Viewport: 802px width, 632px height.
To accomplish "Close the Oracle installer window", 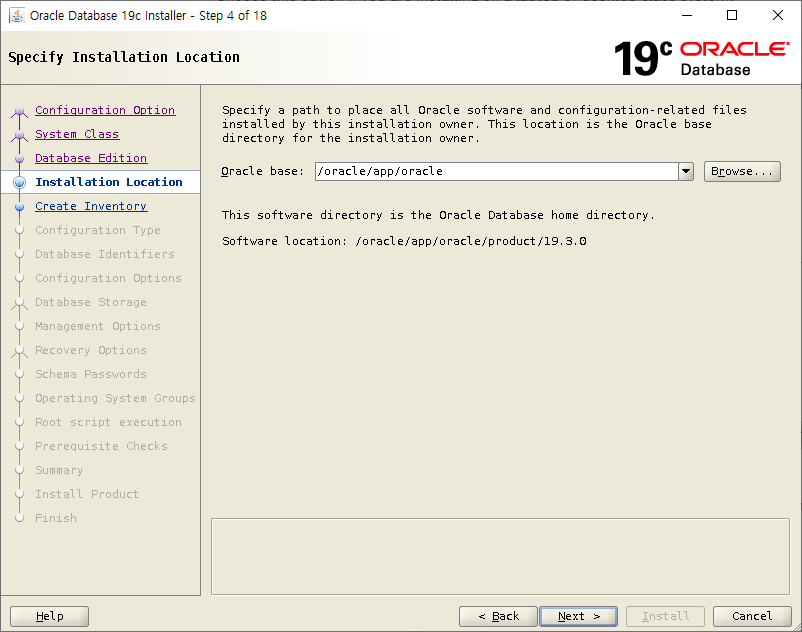I will pyautogui.click(x=777, y=15).
